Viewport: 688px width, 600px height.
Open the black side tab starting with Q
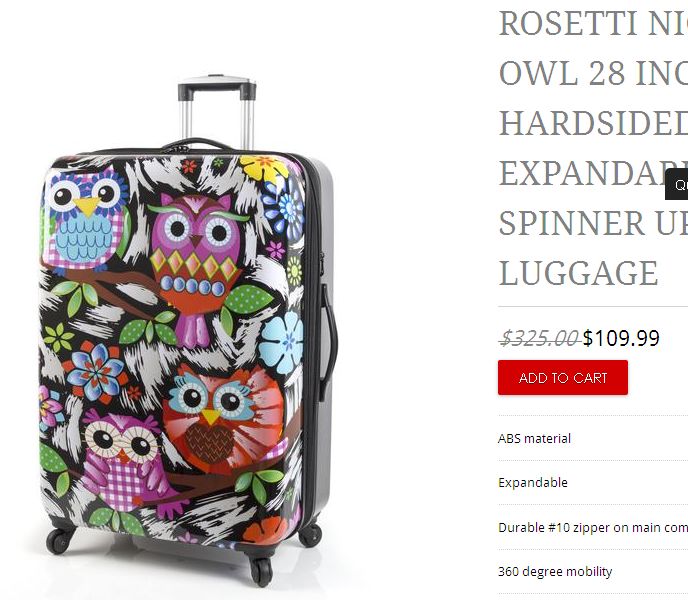(x=677, y=184)
